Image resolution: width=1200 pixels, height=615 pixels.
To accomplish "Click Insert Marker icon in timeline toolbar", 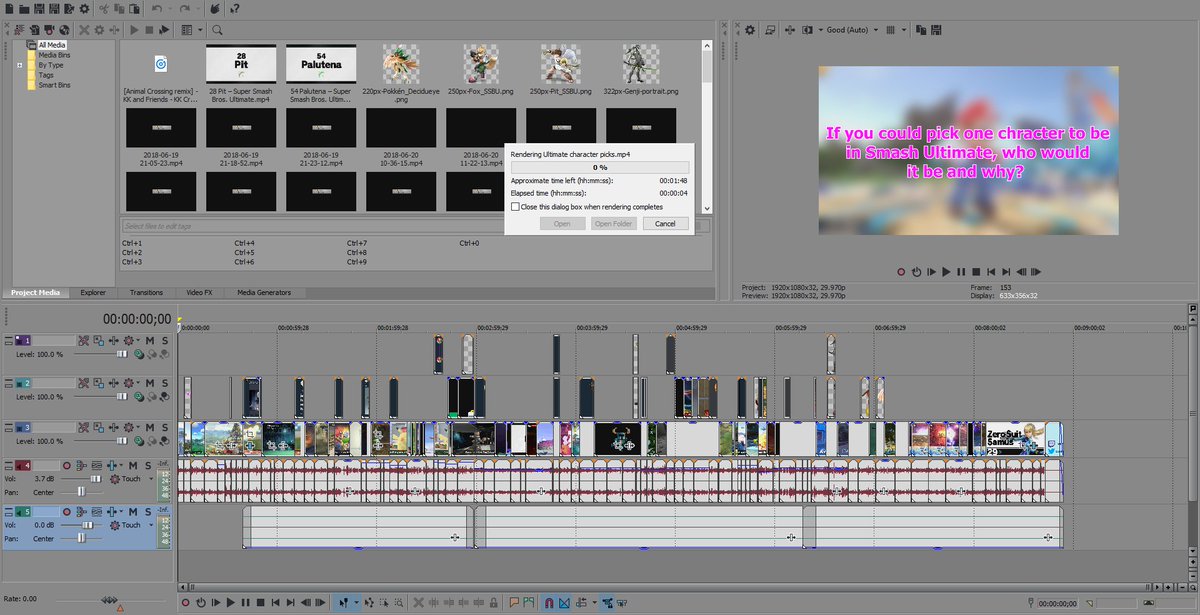I will [x=514, y=603].
